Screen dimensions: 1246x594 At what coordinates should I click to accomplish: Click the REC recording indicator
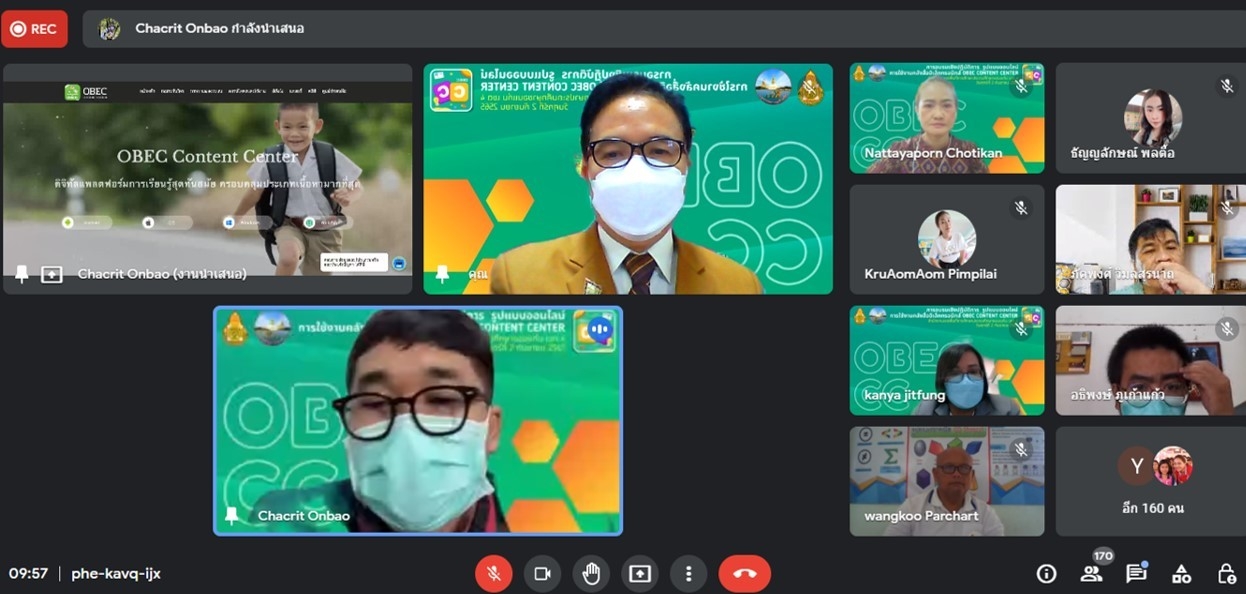[x=34, y=29]
